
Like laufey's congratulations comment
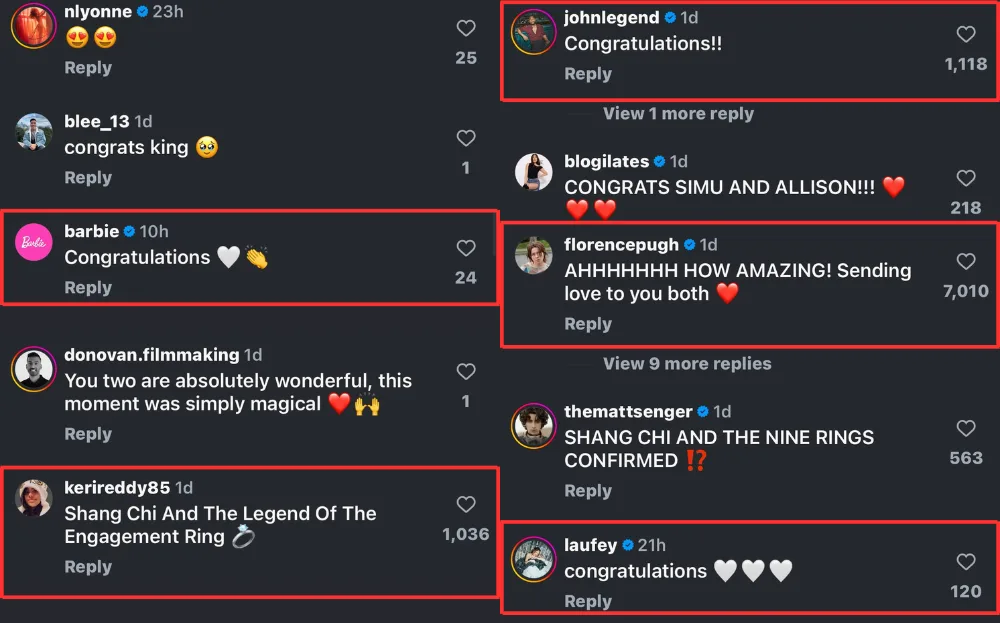point(966,562)
